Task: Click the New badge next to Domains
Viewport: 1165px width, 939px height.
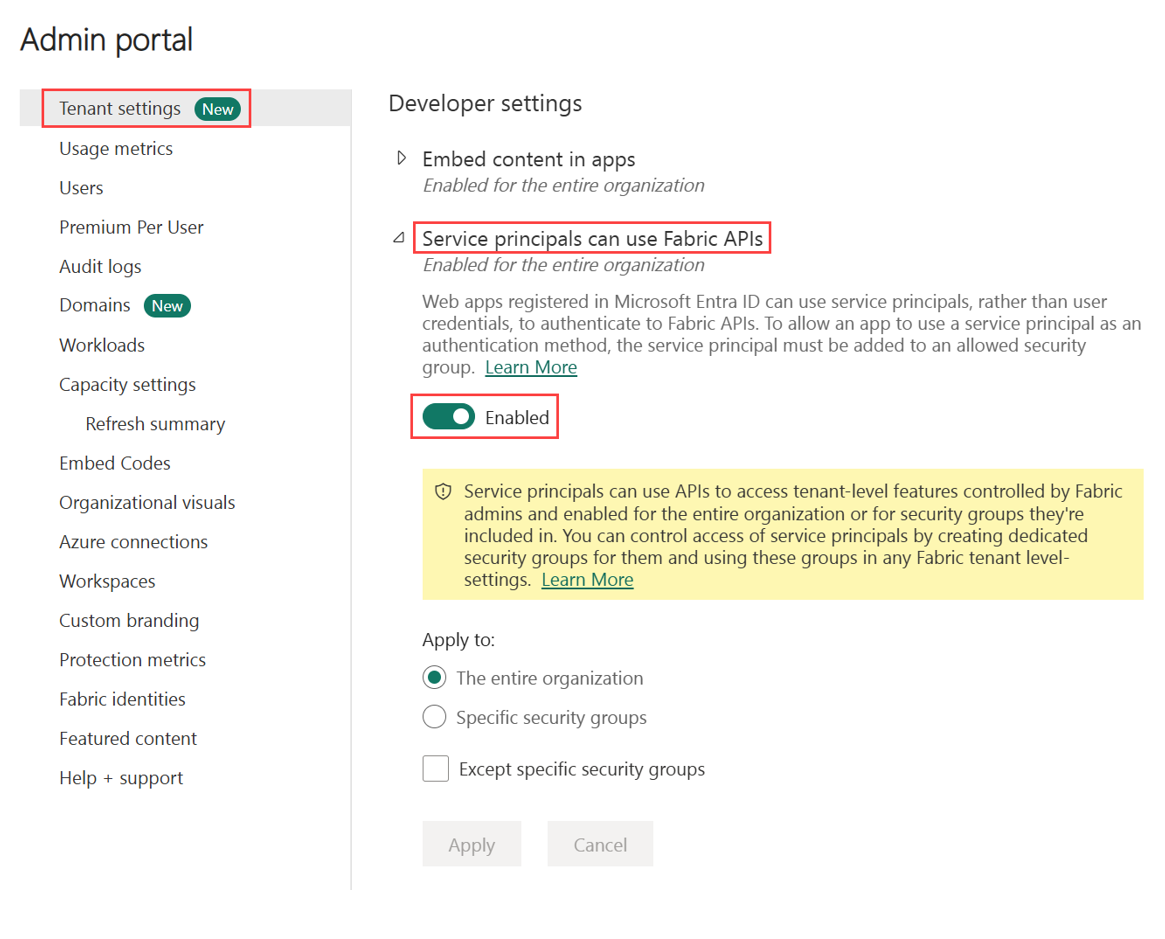Action: (x=167, y=305)
